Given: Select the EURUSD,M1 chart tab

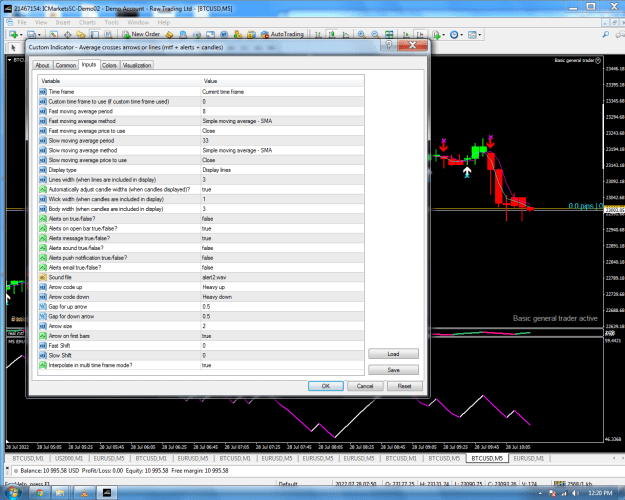Looking at the screenshot, I should pyautogui.click(x=529, y=459).
